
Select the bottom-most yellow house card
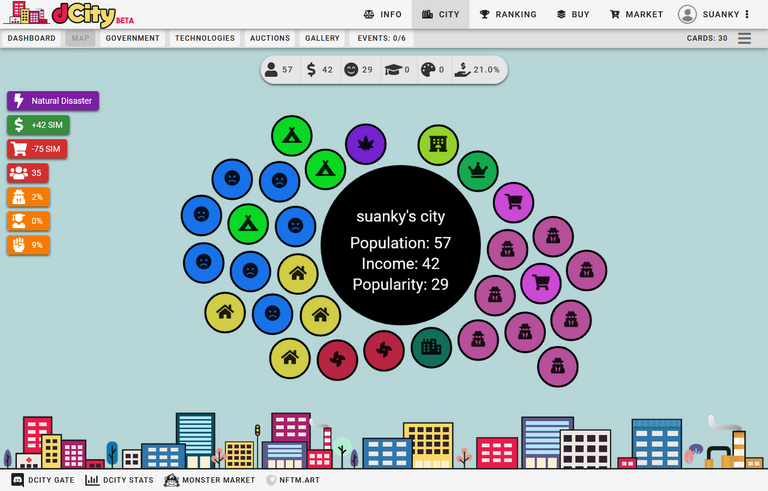290,358
